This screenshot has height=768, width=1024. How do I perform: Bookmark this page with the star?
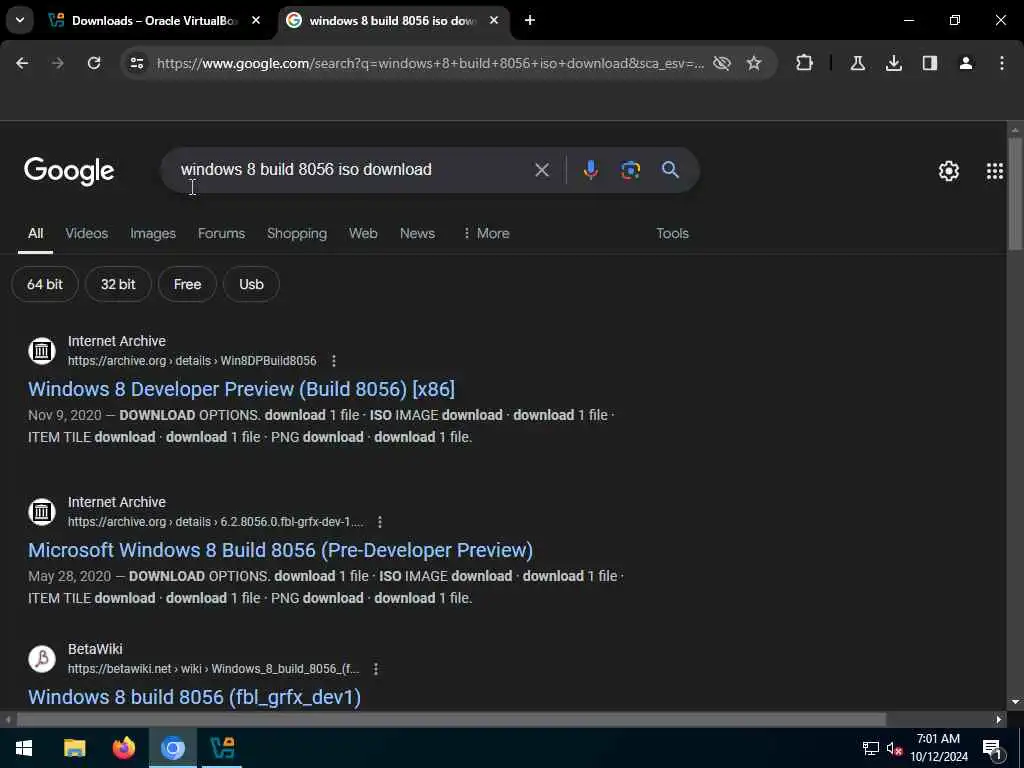pos(754,63)
